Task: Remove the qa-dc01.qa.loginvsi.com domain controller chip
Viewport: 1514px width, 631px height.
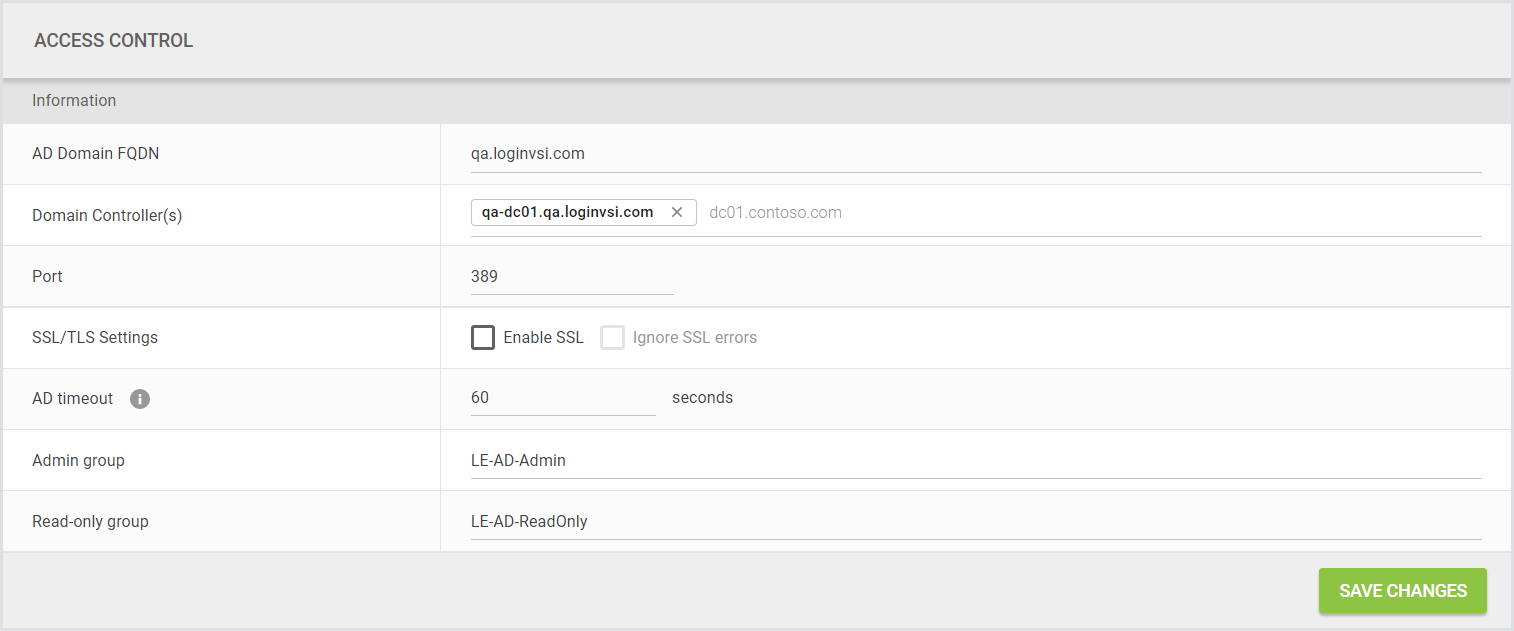Action: (677, 212)
